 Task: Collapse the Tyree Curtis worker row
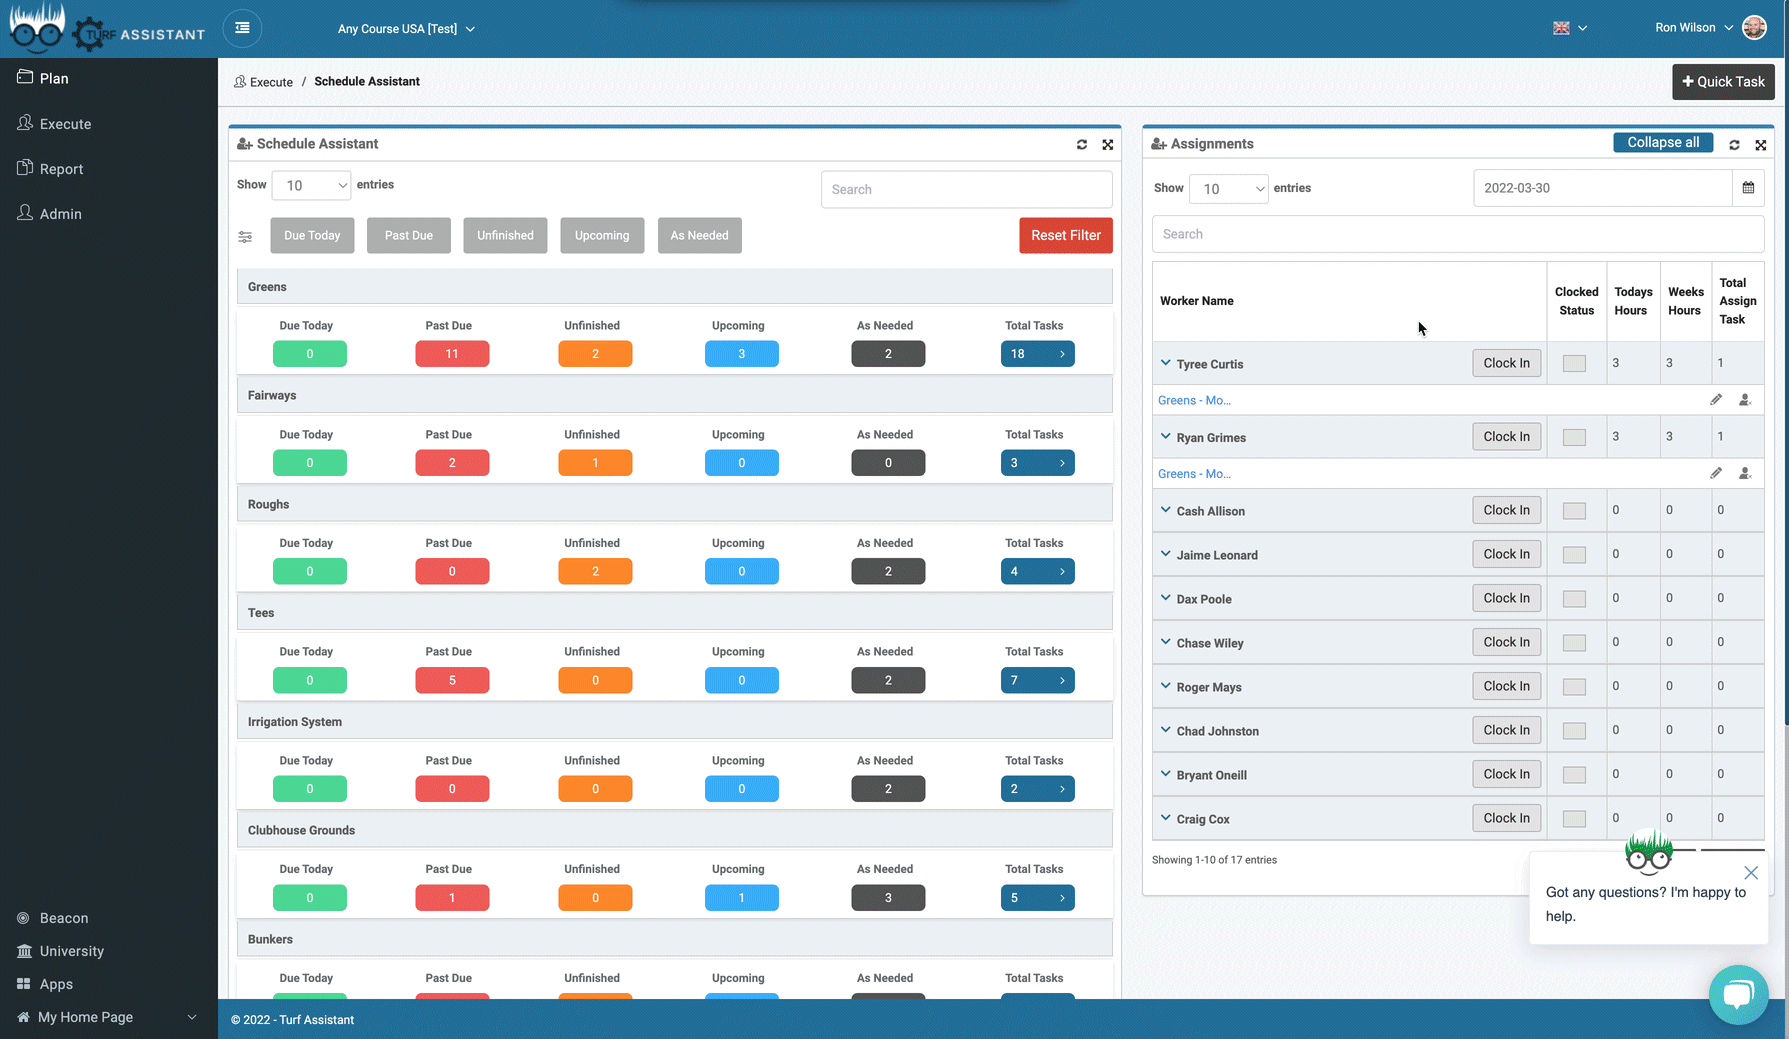click(1165, 363)
